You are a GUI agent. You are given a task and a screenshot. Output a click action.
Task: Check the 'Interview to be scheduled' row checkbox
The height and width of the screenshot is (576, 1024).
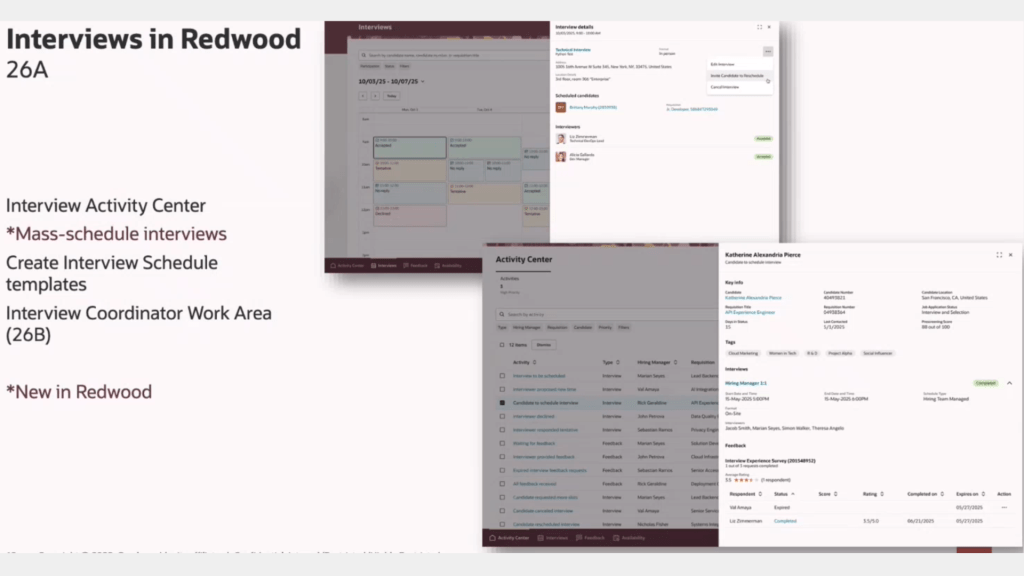tap(502, 376)
